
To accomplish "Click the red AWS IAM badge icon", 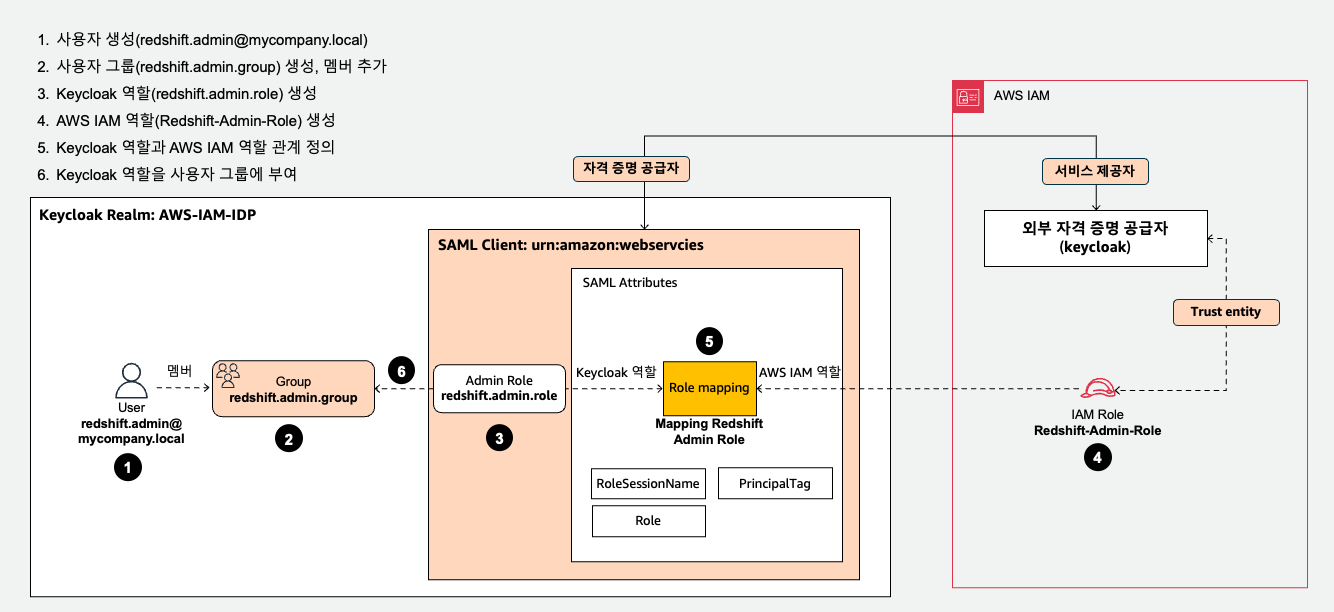I will (x=967, y=96).
